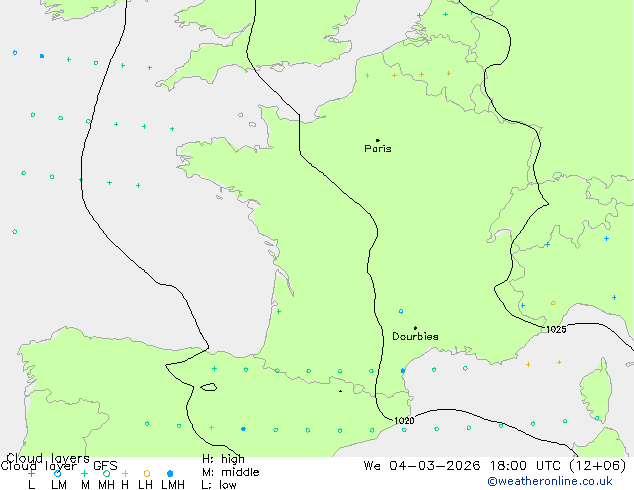Screen dimensions: 634x490
Task: Click the 'M: middle' legend text
Action: point(230,472)
